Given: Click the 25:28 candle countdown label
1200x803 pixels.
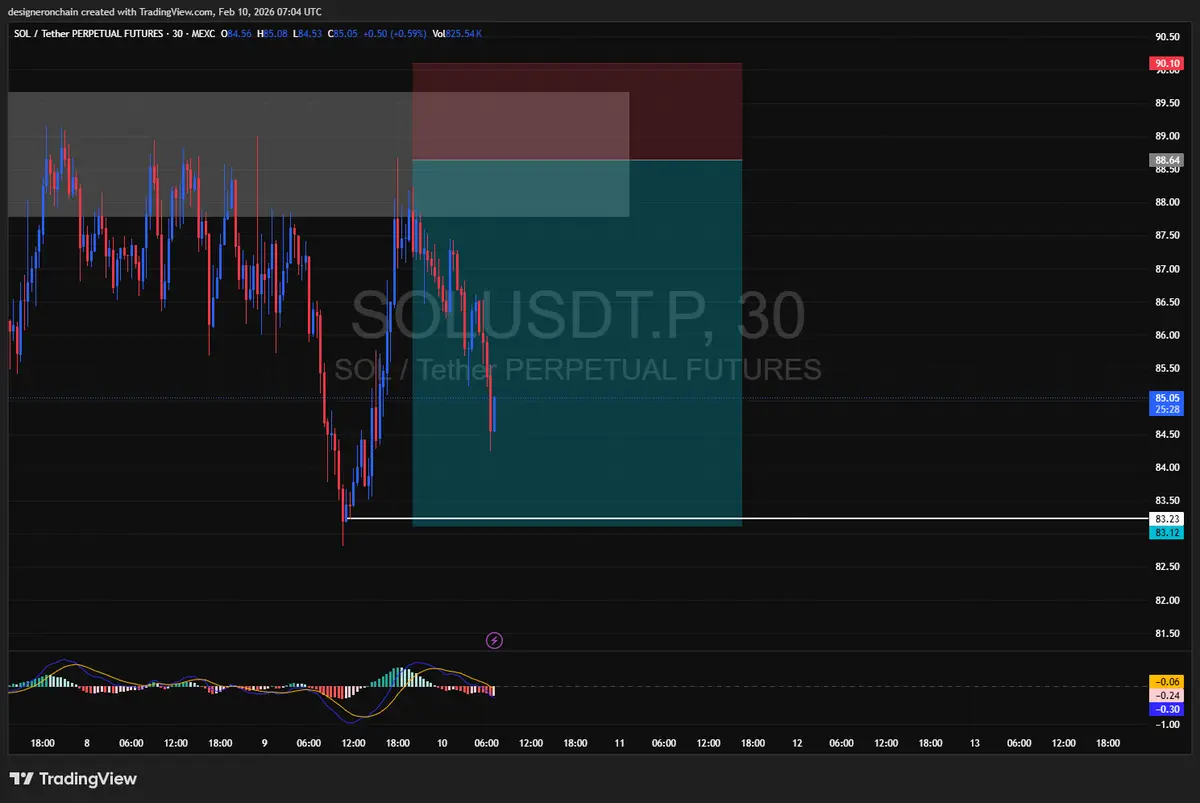Looking at the screenshot, I should [1167, 409].
